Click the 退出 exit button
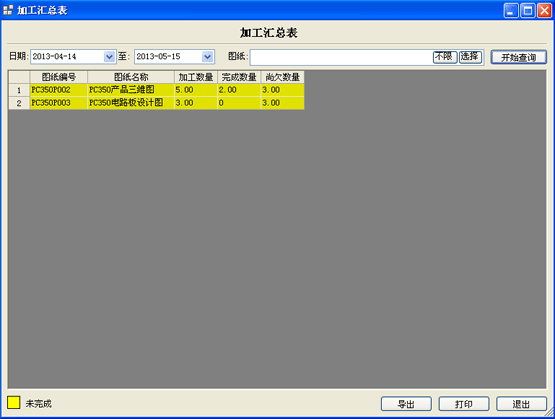 521,404
